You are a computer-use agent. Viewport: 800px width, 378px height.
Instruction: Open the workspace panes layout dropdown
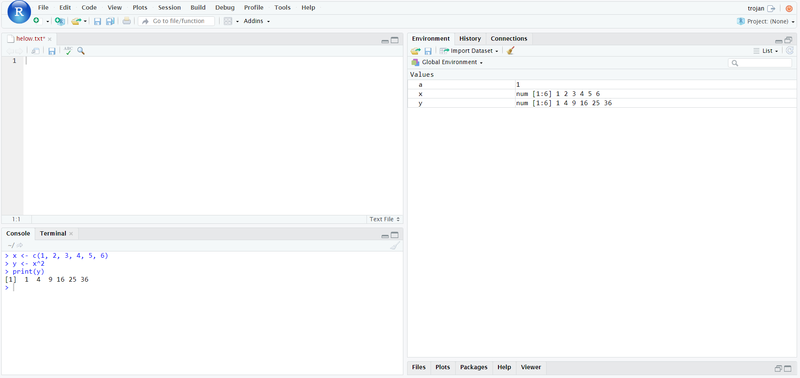(231, 21)
